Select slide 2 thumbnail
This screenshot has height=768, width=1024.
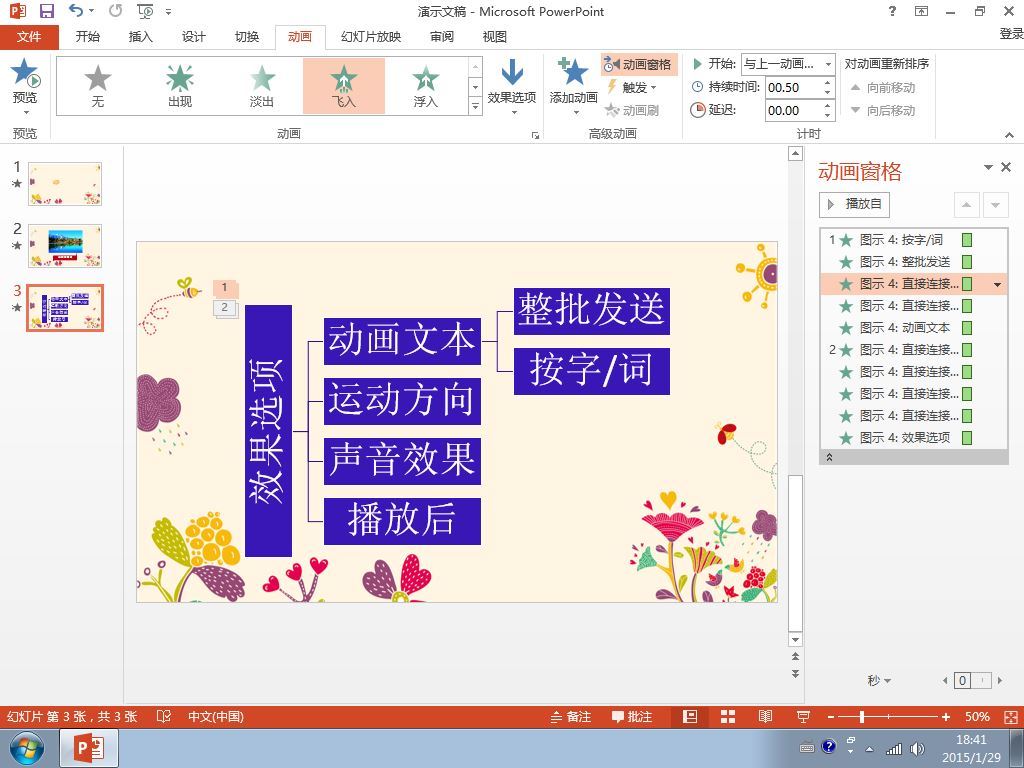(x=65, y=246)
